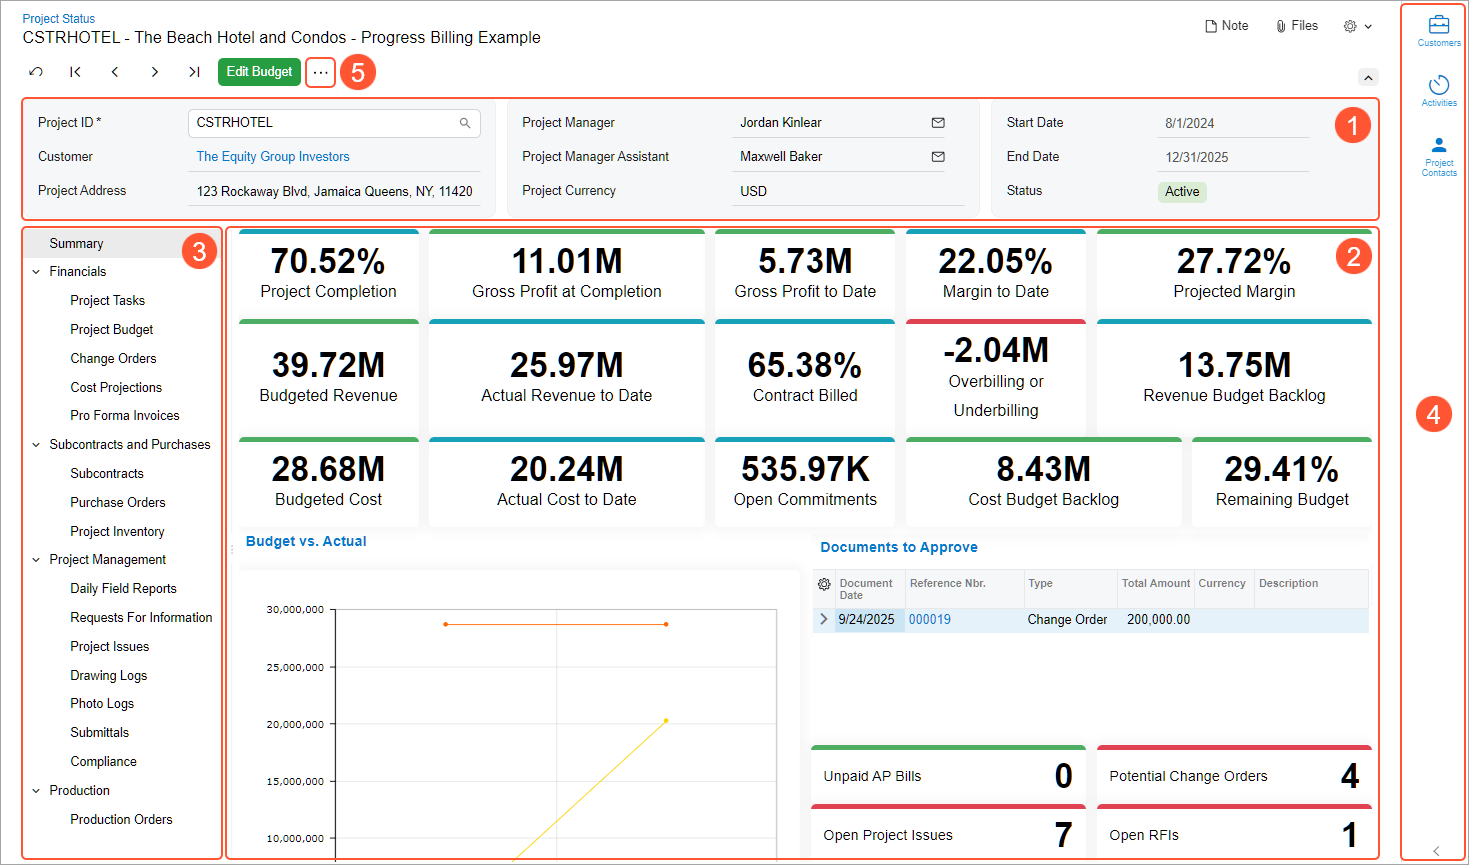The height and width of the screenshot is (865, 1469).
Task: Click the undo arrow in the toolbar
Action: (x=36, y=72)
